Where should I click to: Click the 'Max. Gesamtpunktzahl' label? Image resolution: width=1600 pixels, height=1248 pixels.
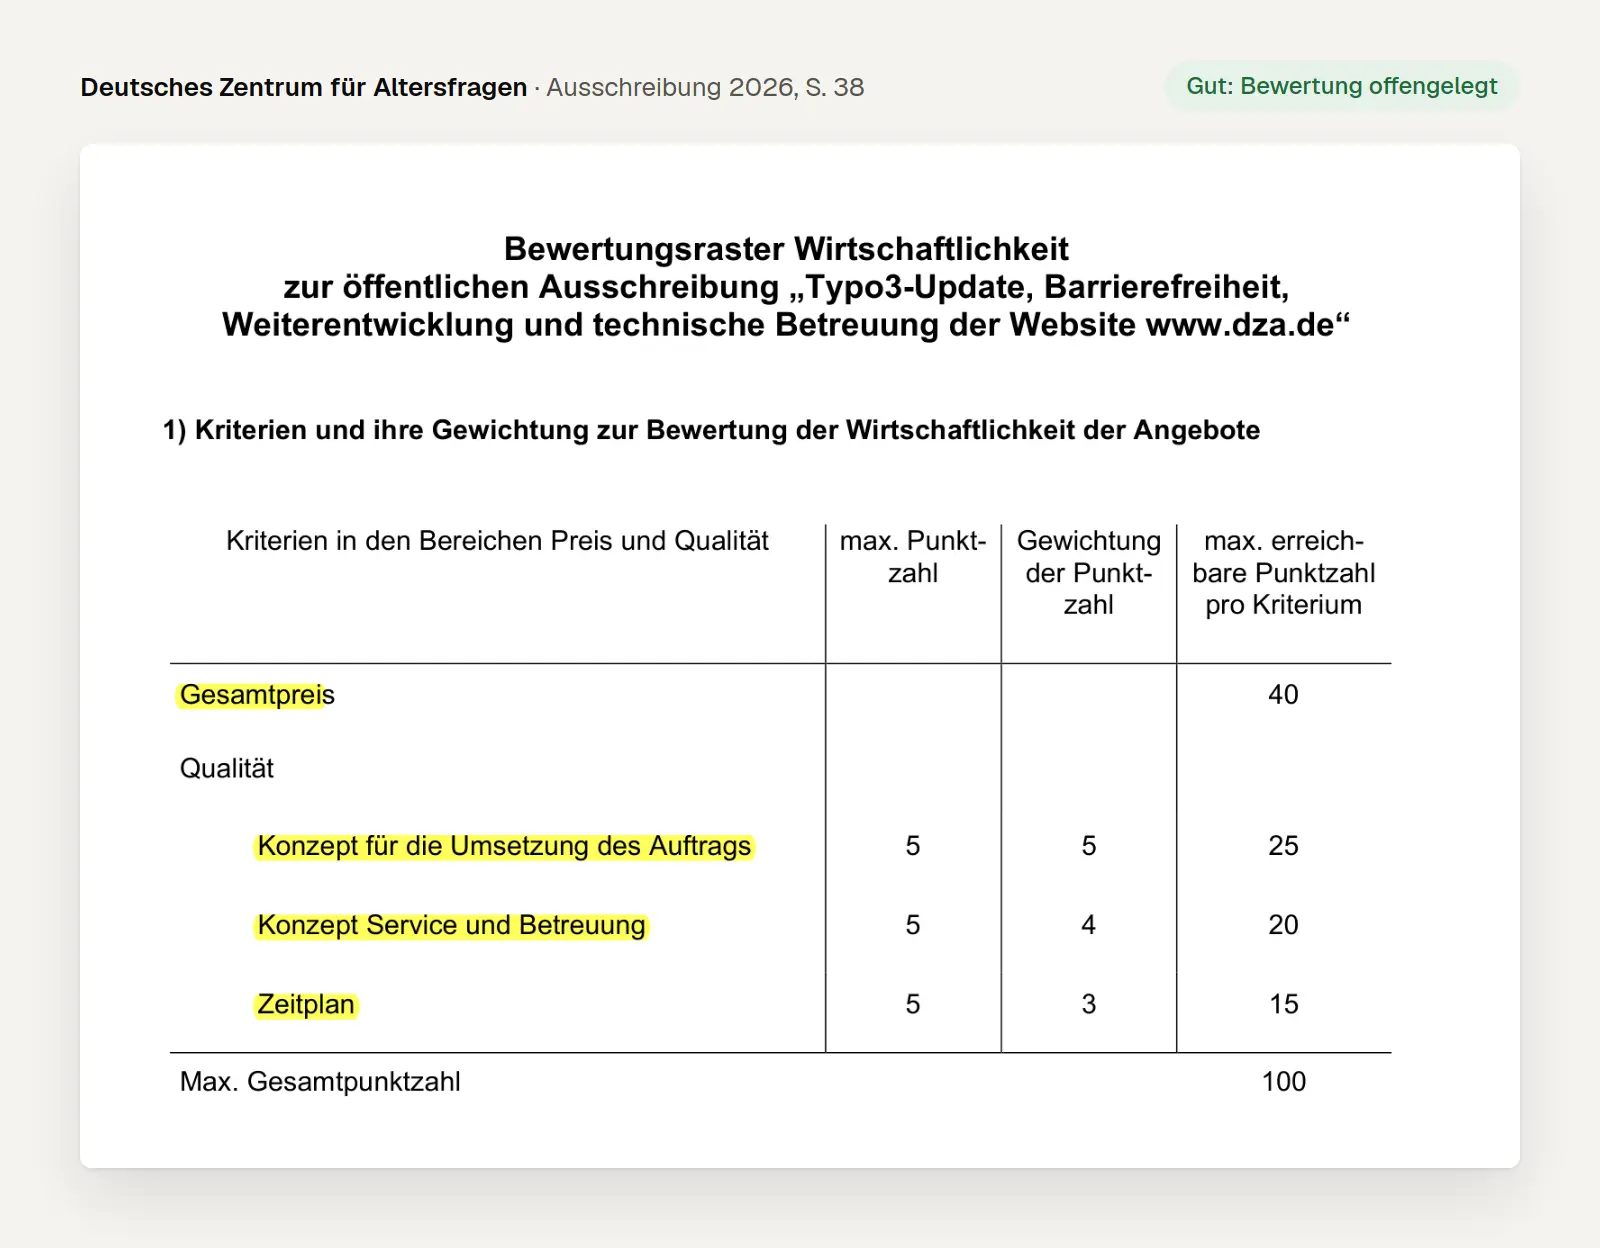coord(320,1082)
